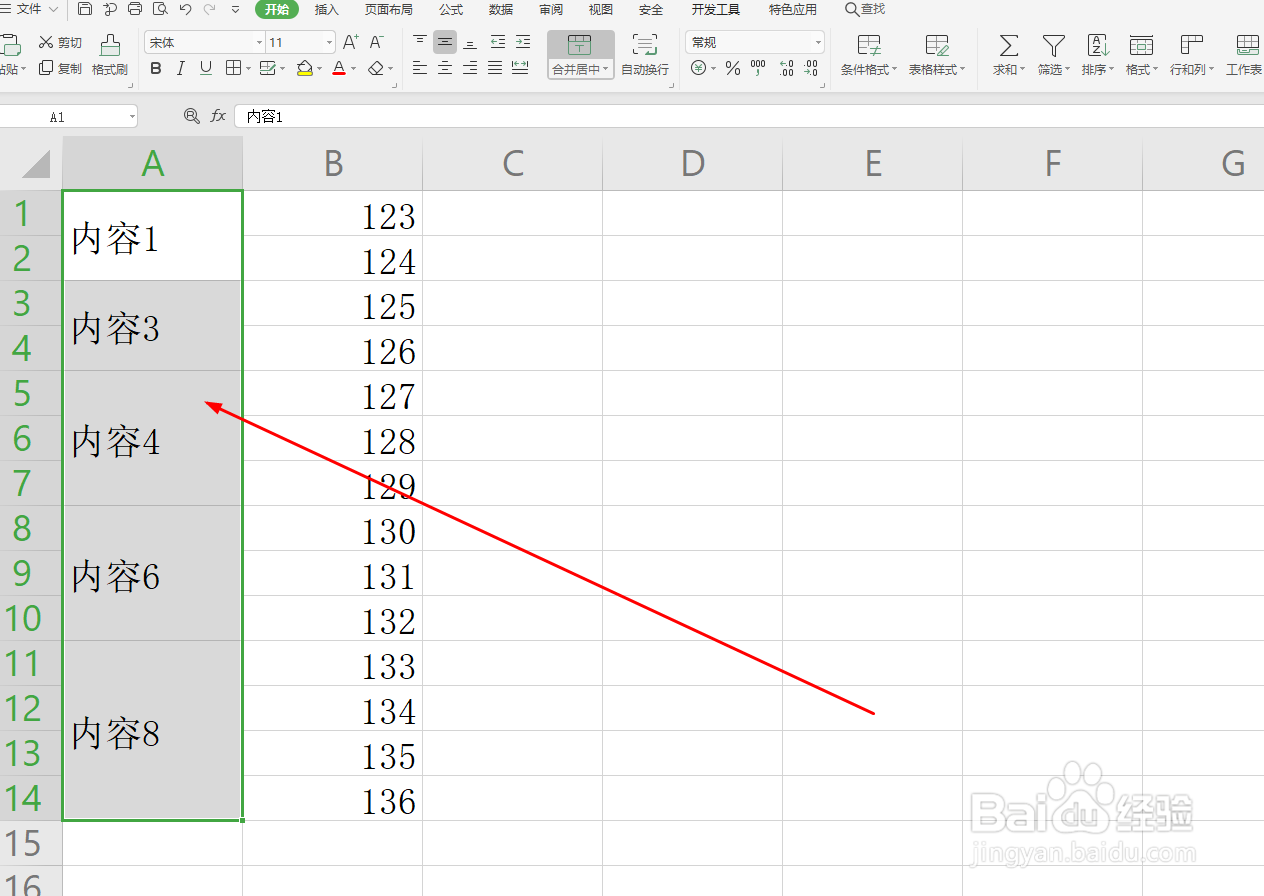Toggle vertical middle alignment

445,42
